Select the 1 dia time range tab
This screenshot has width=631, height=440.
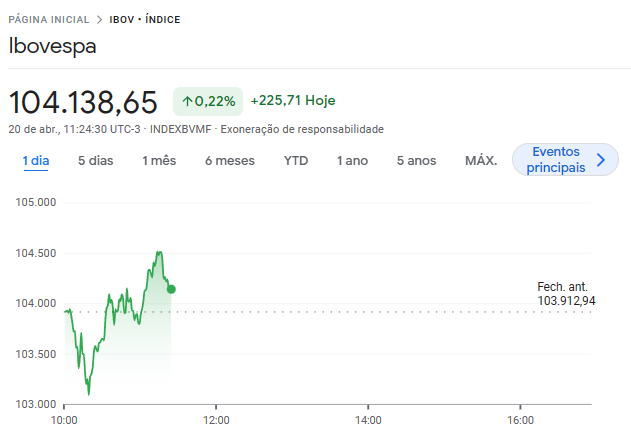[36, 161]
